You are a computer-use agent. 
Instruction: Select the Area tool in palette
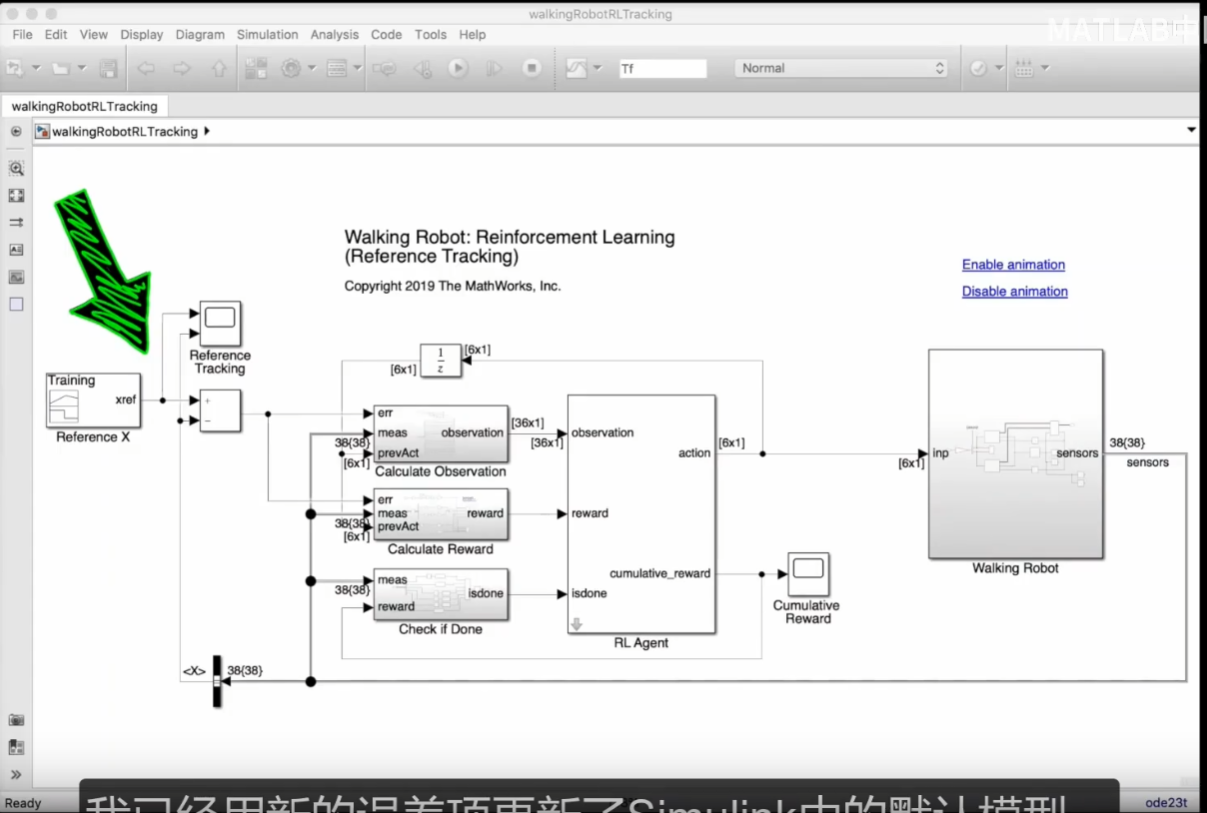tap(16, 304)
